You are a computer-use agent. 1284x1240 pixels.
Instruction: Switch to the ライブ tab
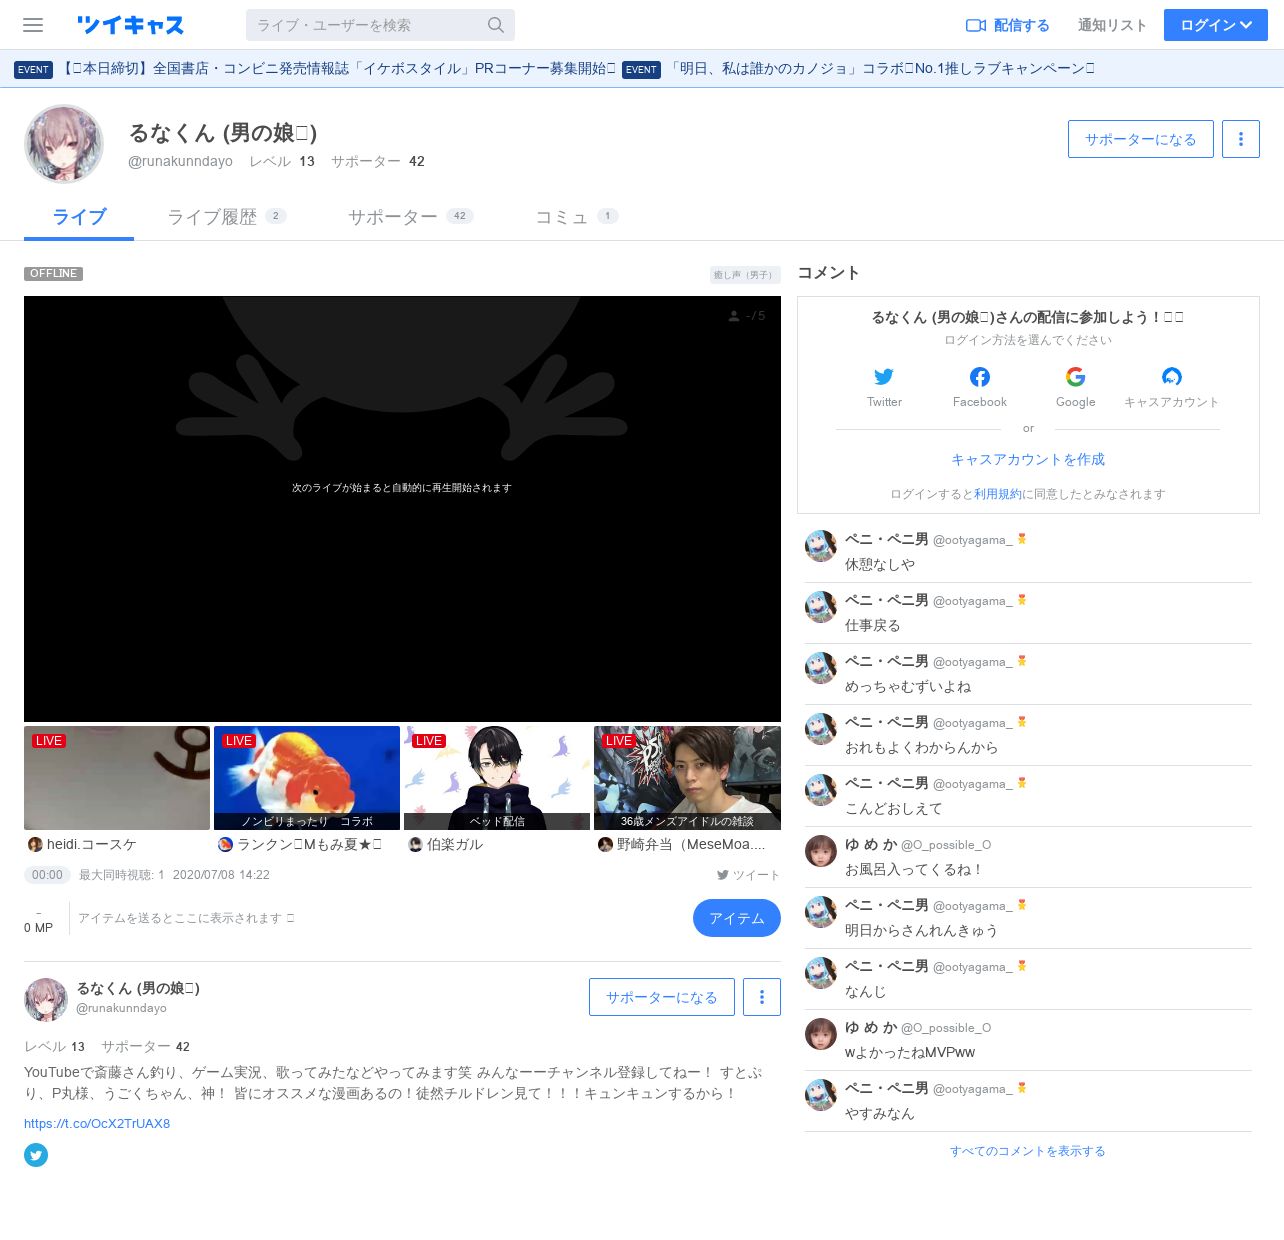79,217
